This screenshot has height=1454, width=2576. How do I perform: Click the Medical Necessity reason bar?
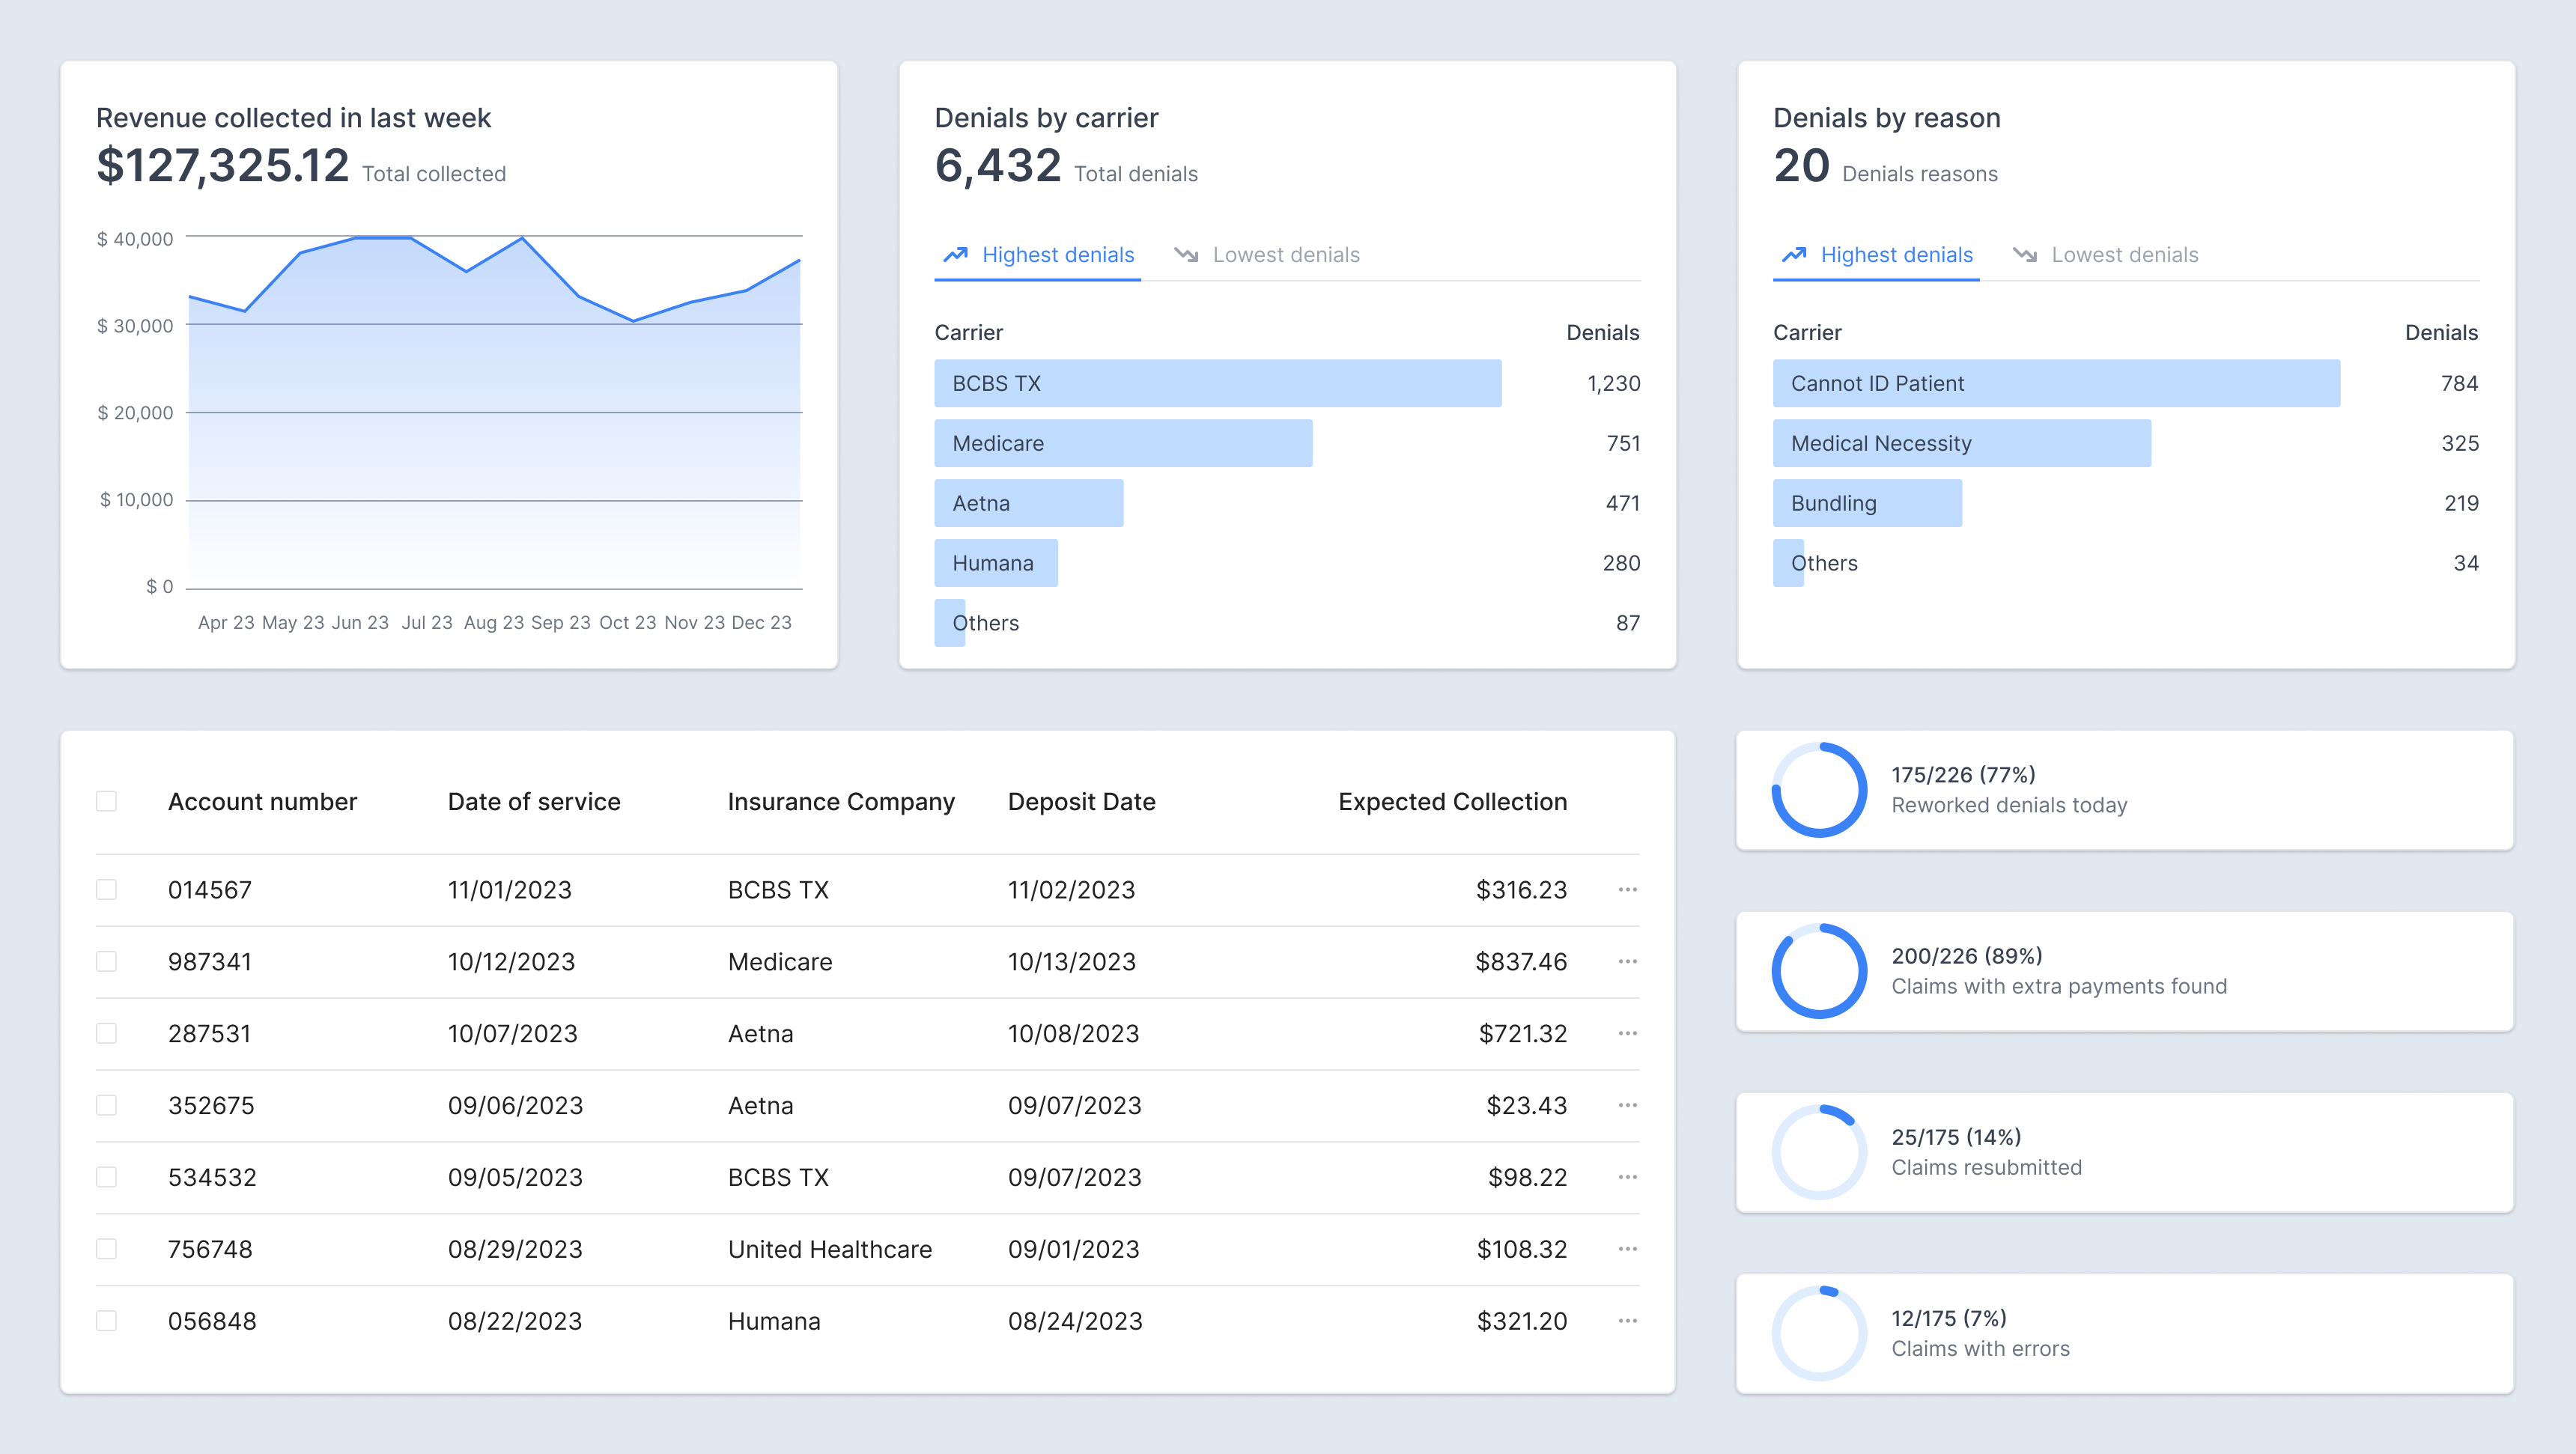1962,444
